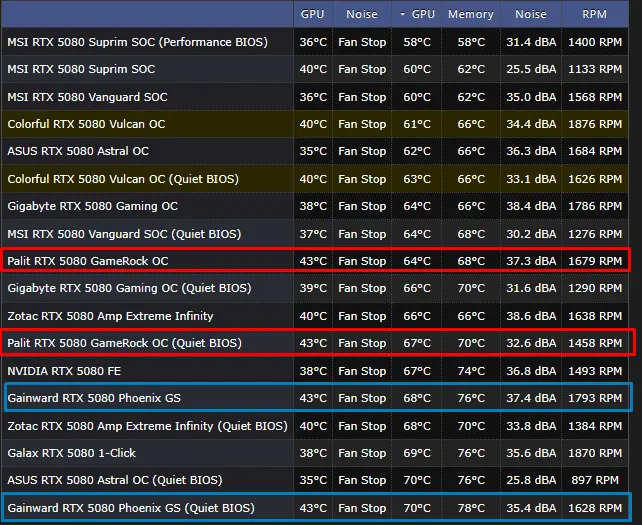Viewport: 642px width, 525px height.
Task: Select Gainward RTX 5080 Phoenix GS name
Action: click(94, 398)
